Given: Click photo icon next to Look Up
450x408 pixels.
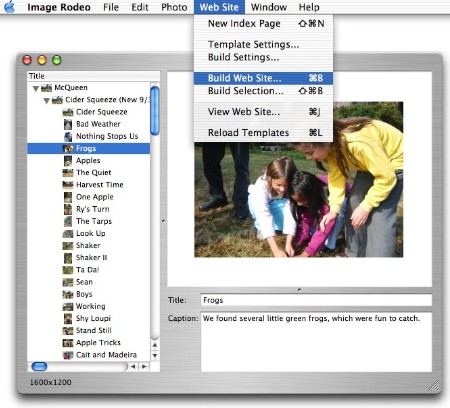Looking at the screenshot, I should (68, 233).
